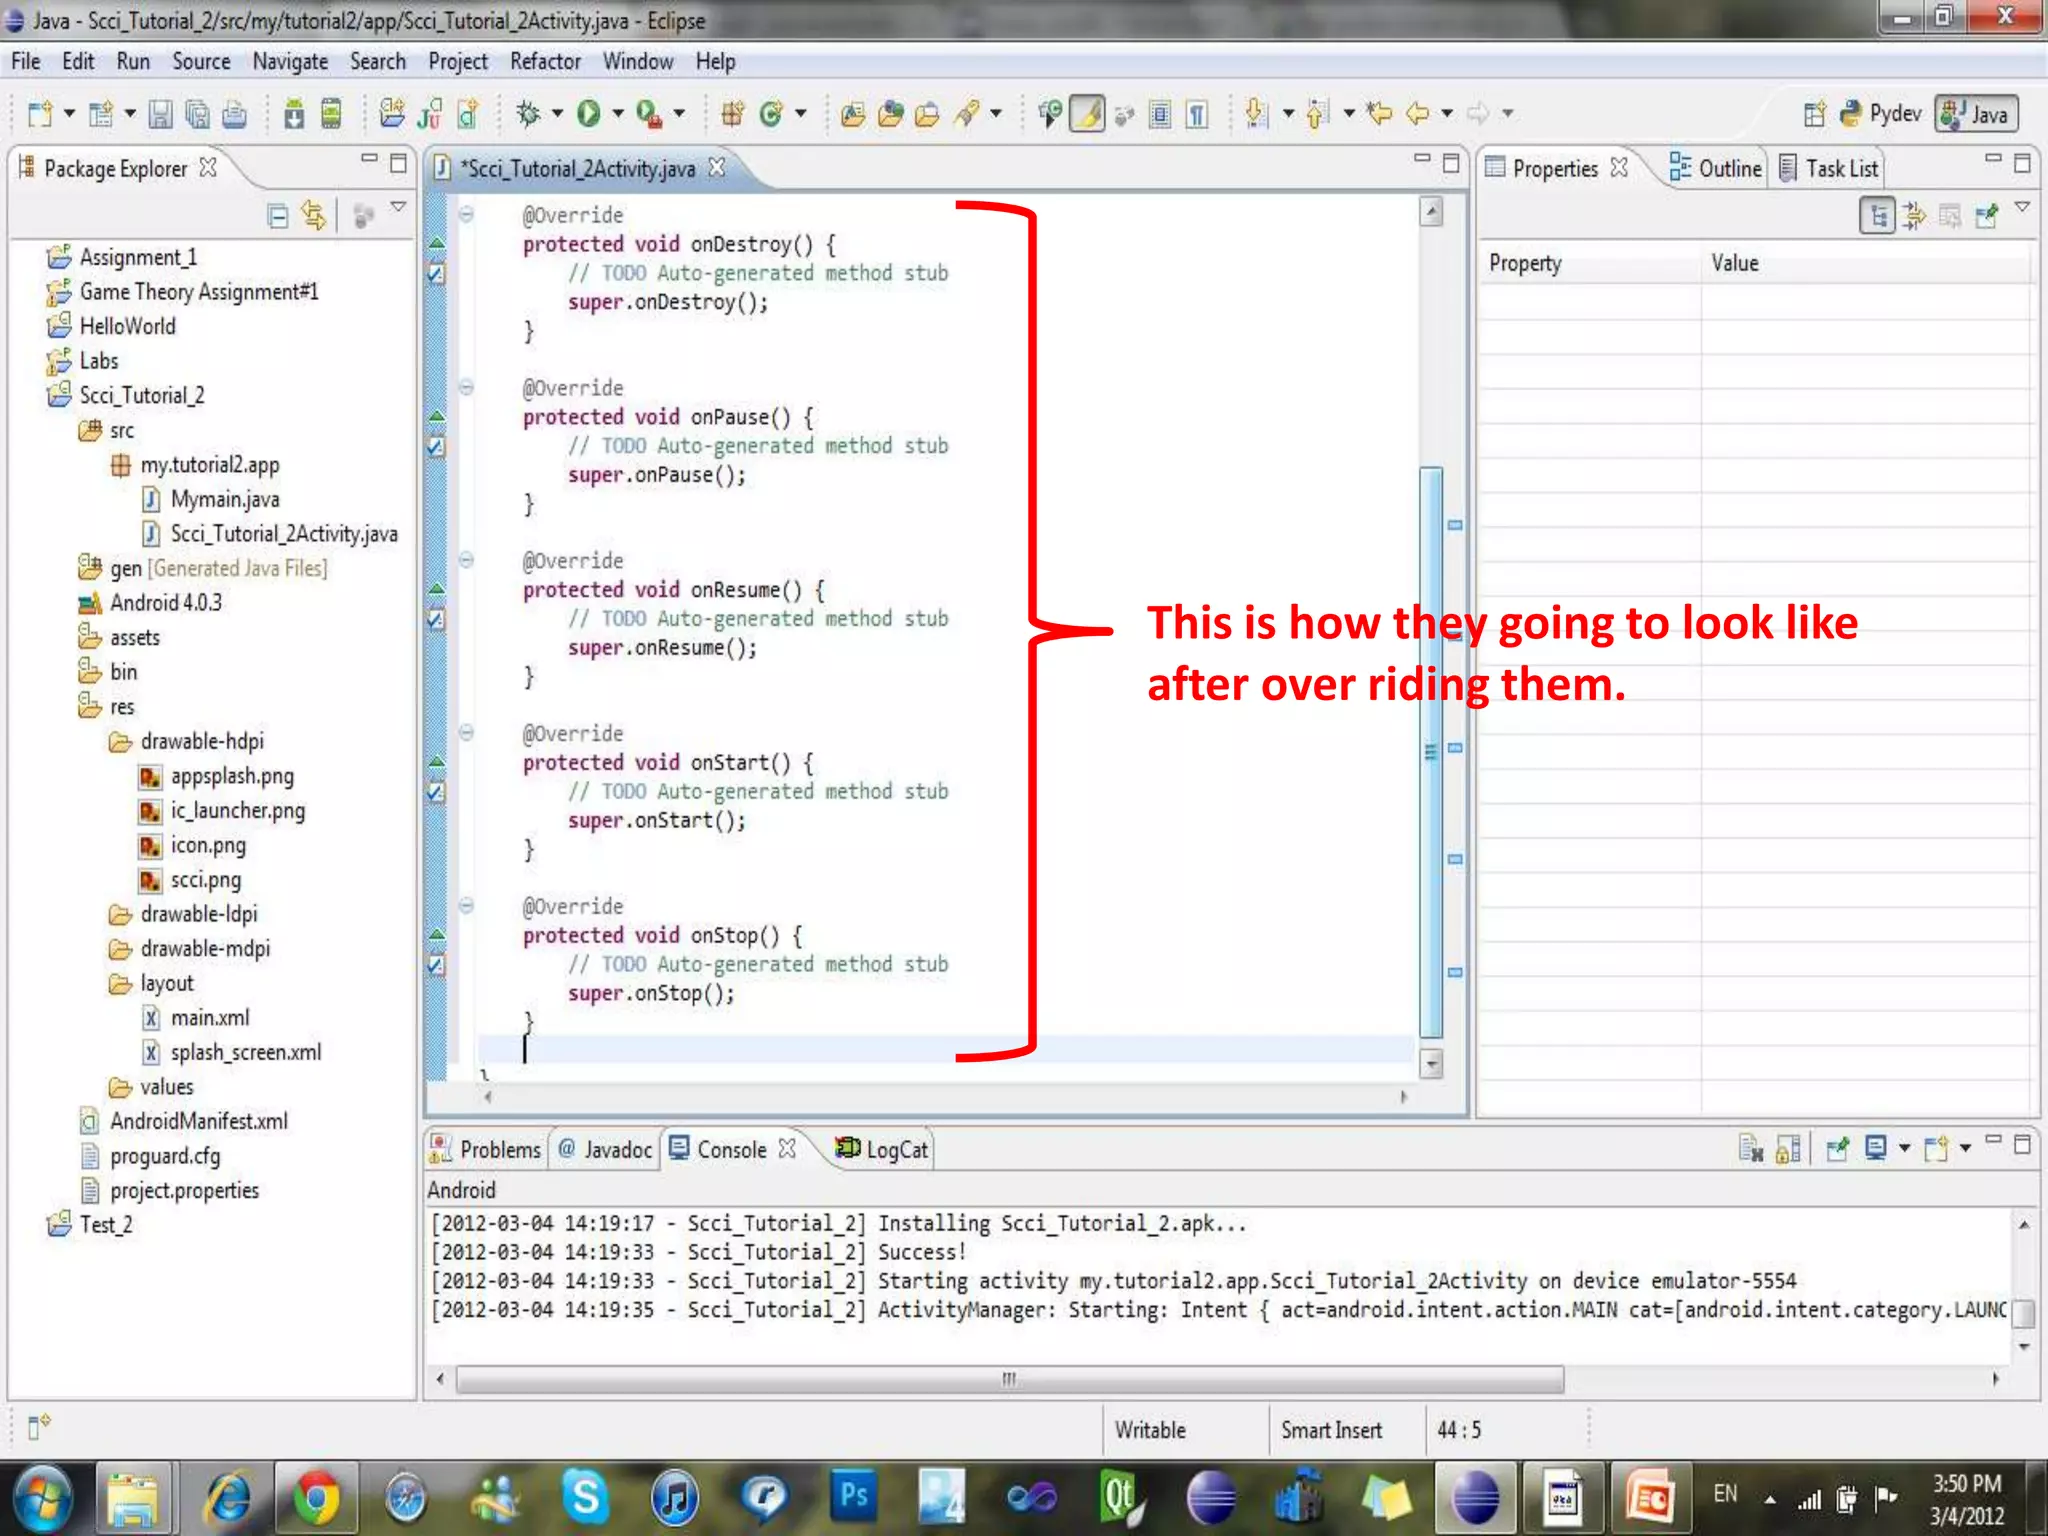Open the Debug configurations dropdown arrow
The height and width of the screenshot is (1536, 2048).
pyautogui.click(x=557, y=114)
